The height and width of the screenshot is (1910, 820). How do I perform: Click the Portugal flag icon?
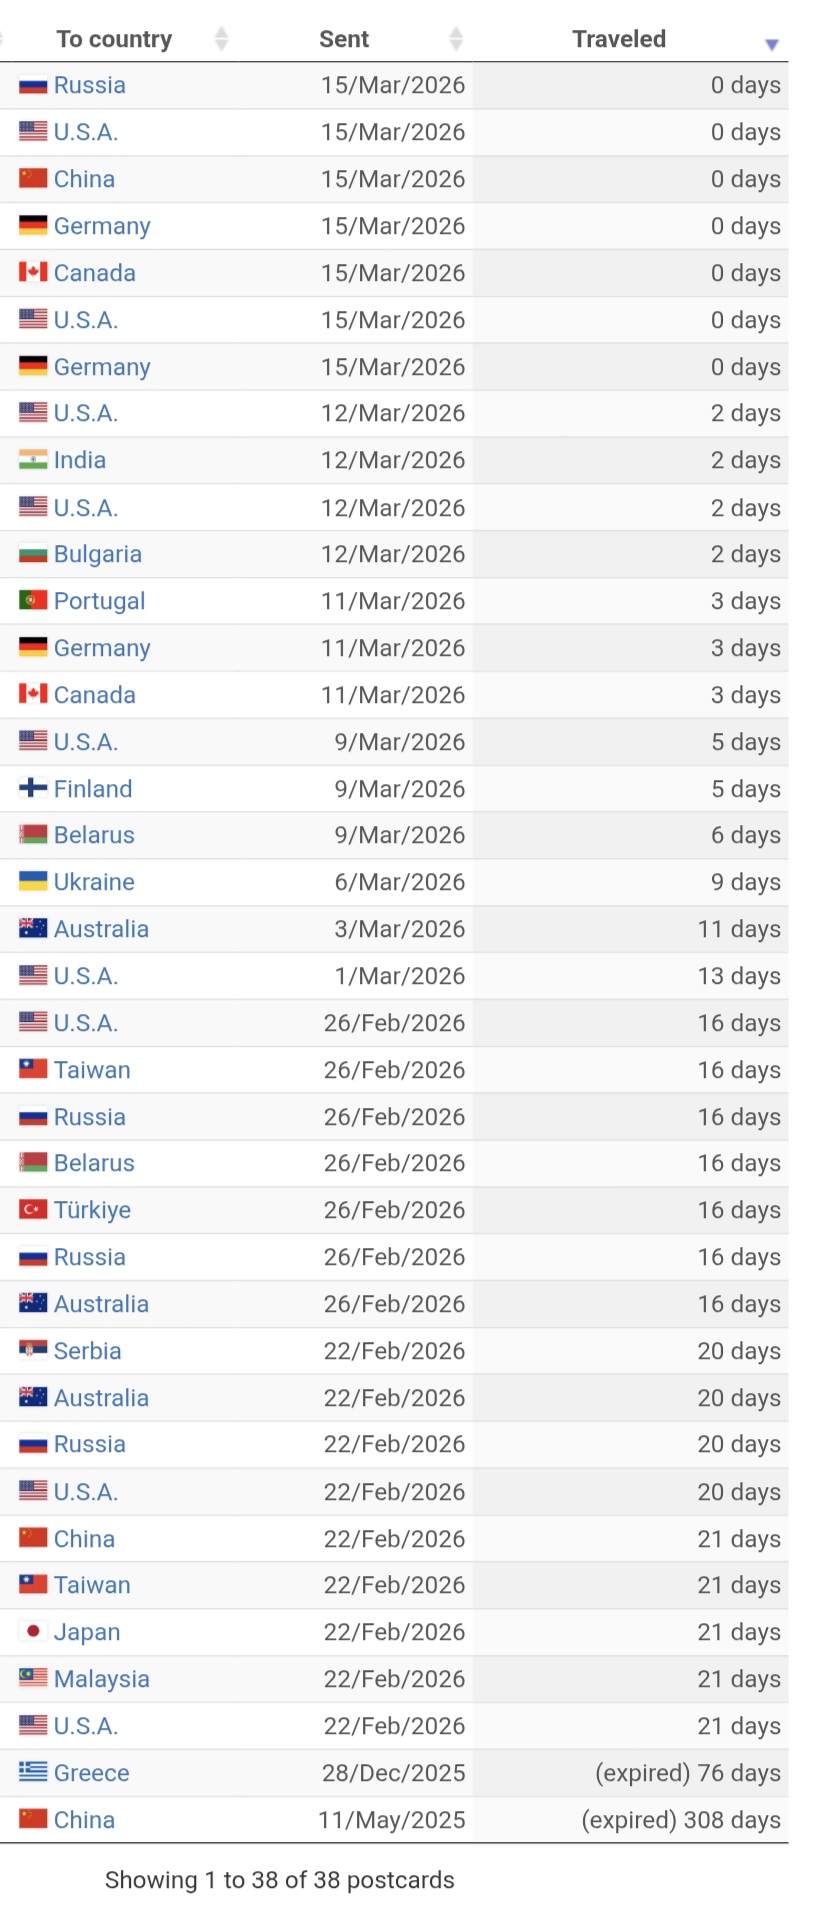pyautogui.click(x=33, y=601)
